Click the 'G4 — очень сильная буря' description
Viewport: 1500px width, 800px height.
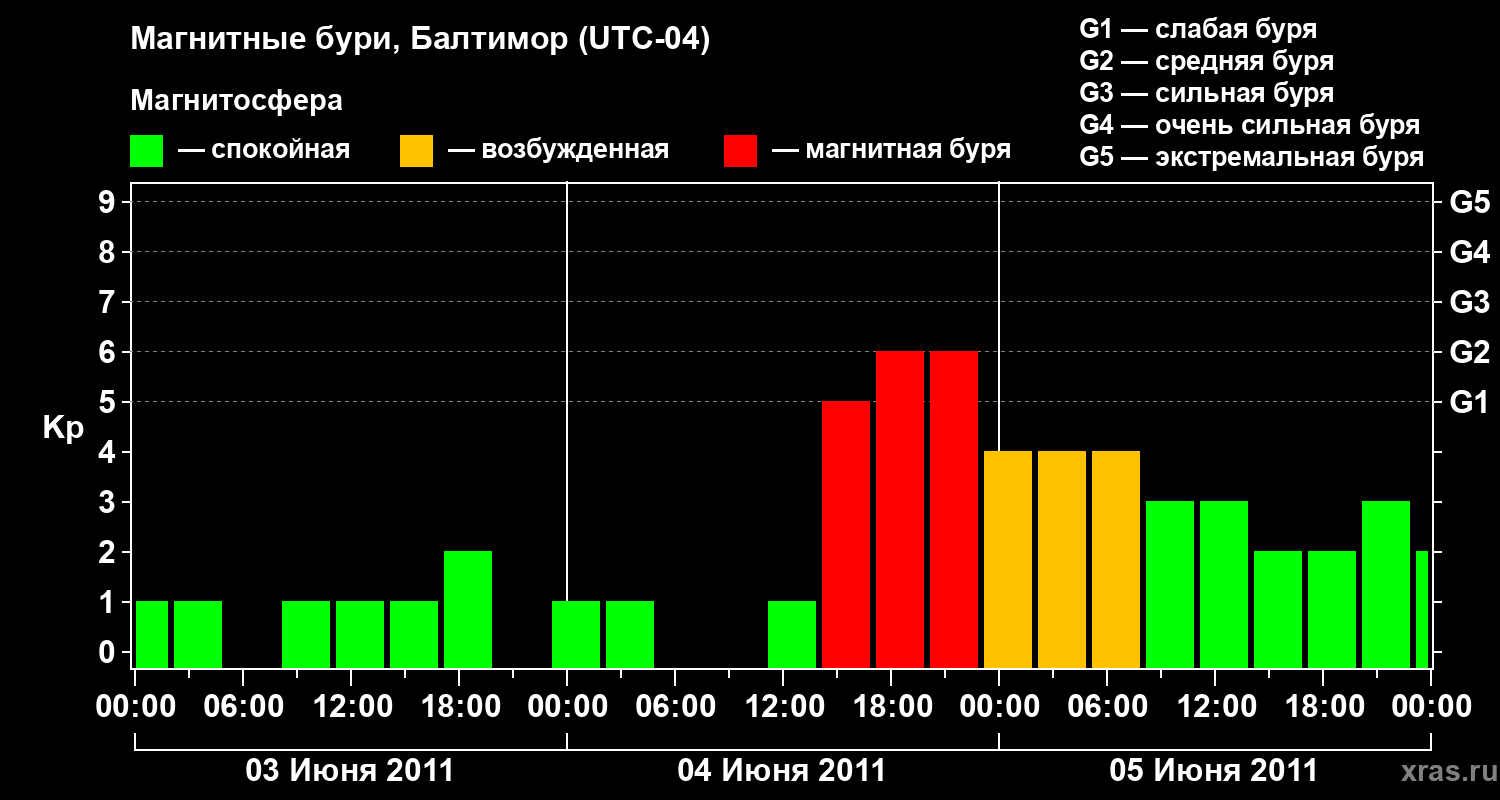tap(1250, 125)
